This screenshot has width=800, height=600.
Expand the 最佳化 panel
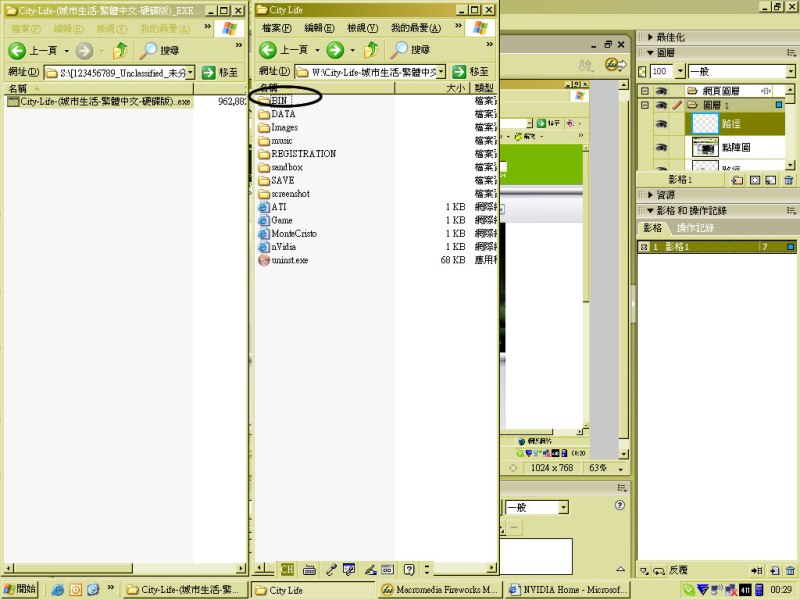click(651, 37)
